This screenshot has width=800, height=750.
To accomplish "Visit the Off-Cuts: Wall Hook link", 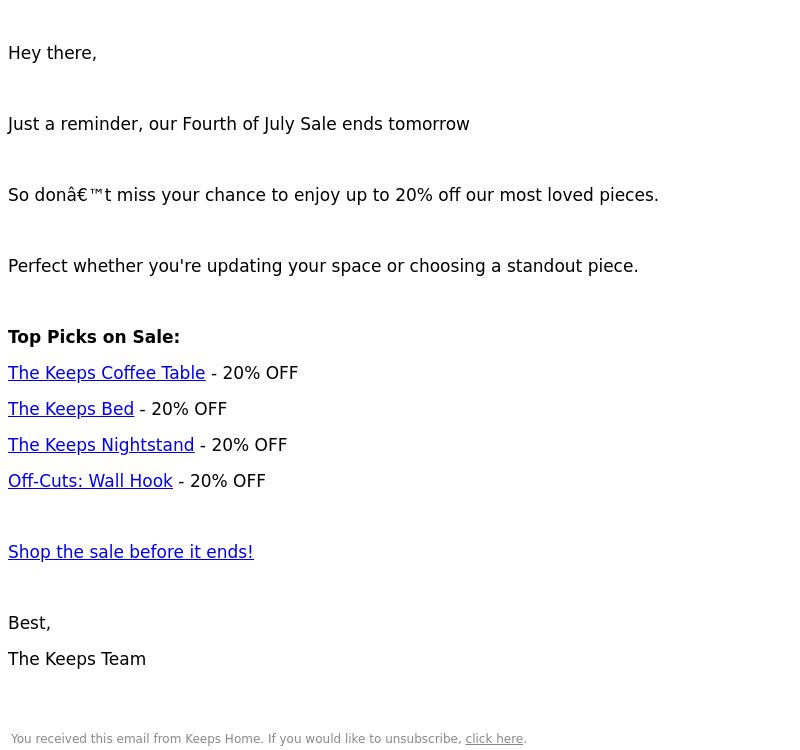I will 90,481.
